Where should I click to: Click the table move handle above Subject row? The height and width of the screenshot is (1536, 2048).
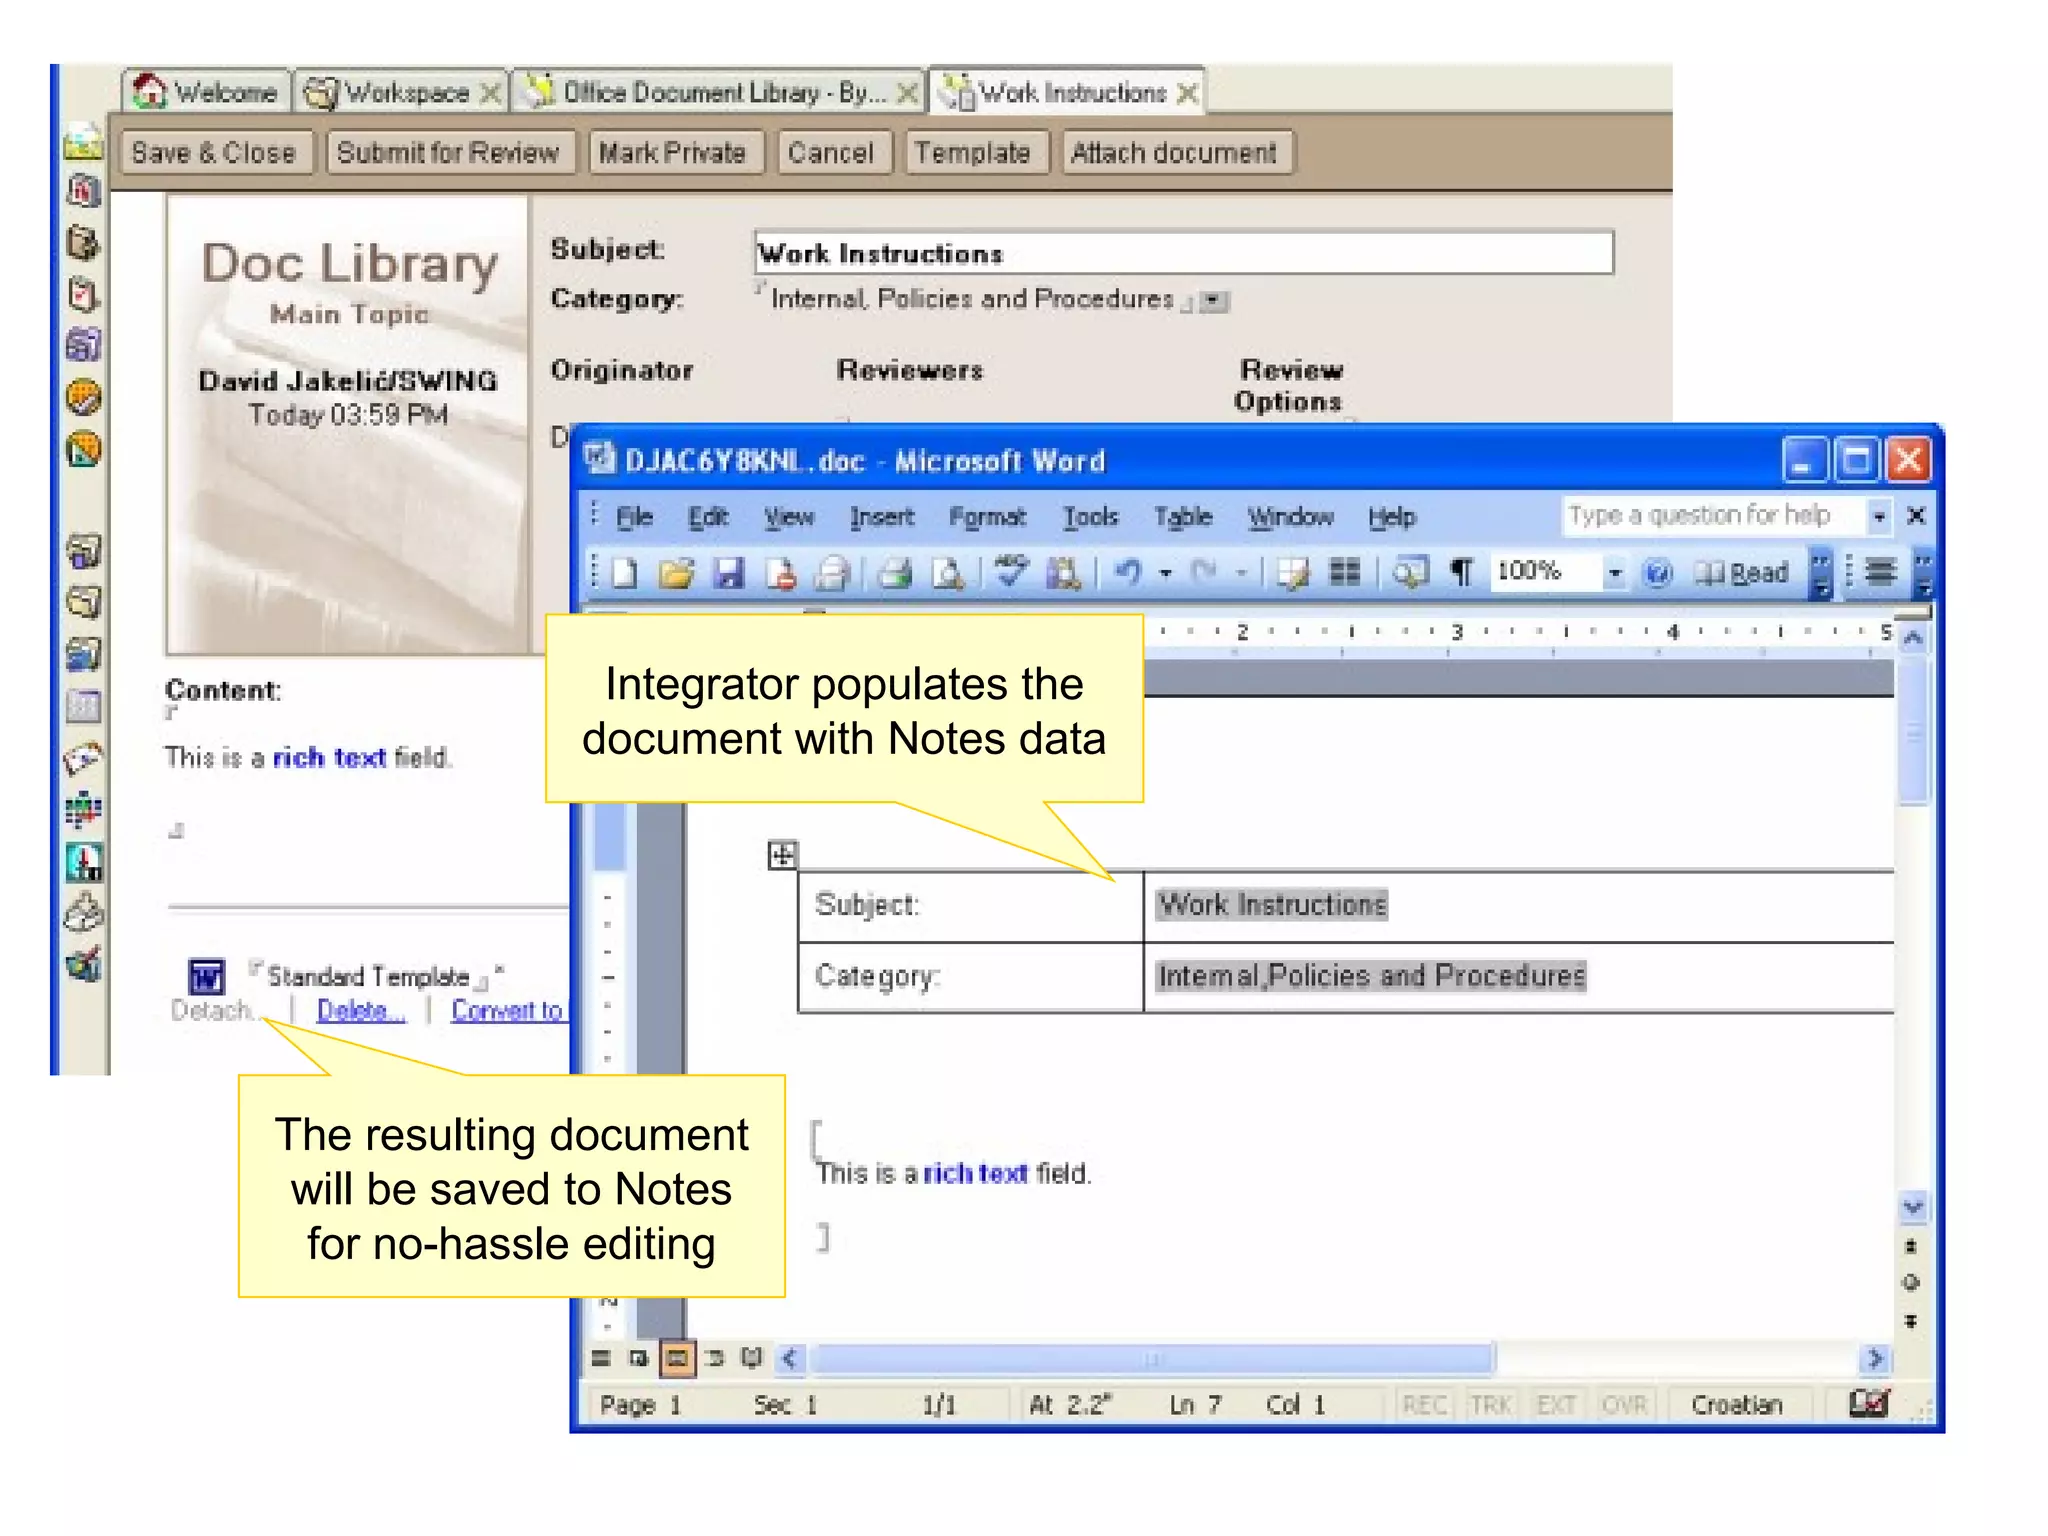click(x=782, y=855)
